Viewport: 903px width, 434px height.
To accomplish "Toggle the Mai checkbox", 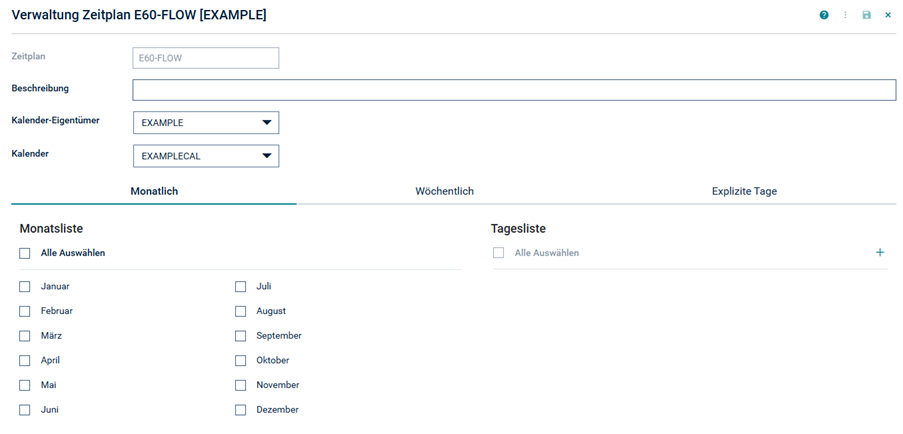I will 25,386.
